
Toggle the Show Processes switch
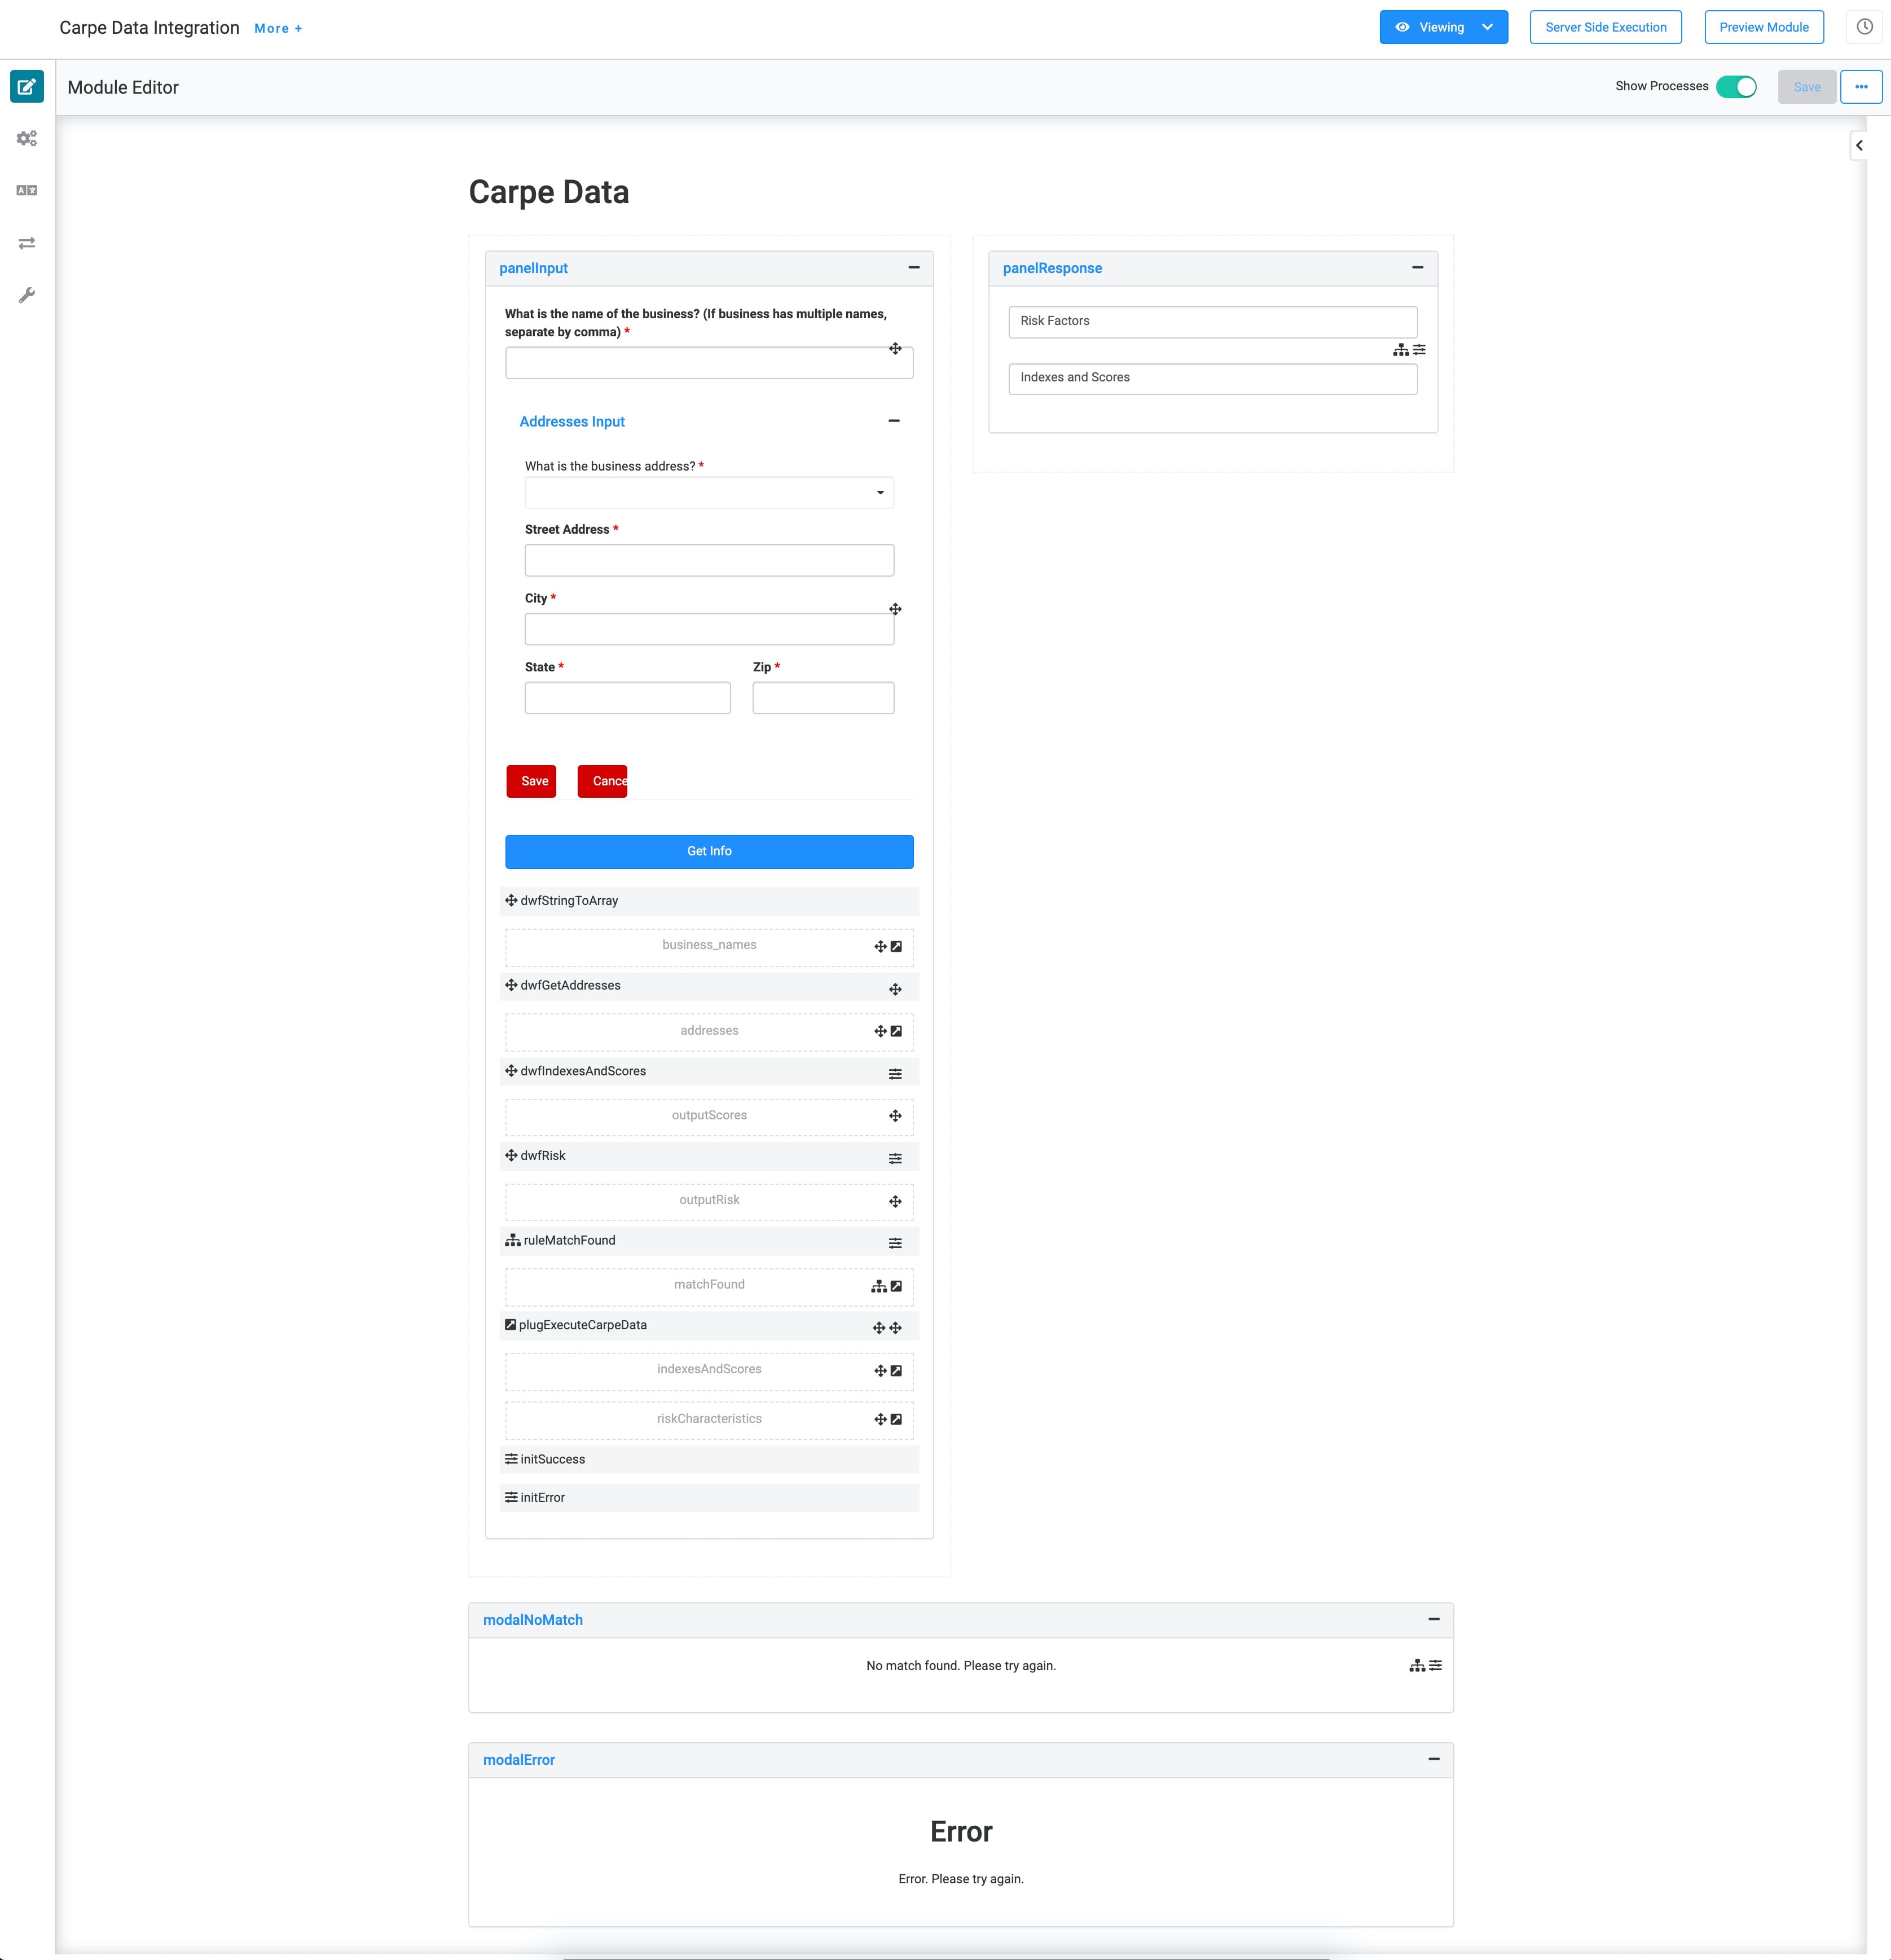click(x=1736, y=87)
